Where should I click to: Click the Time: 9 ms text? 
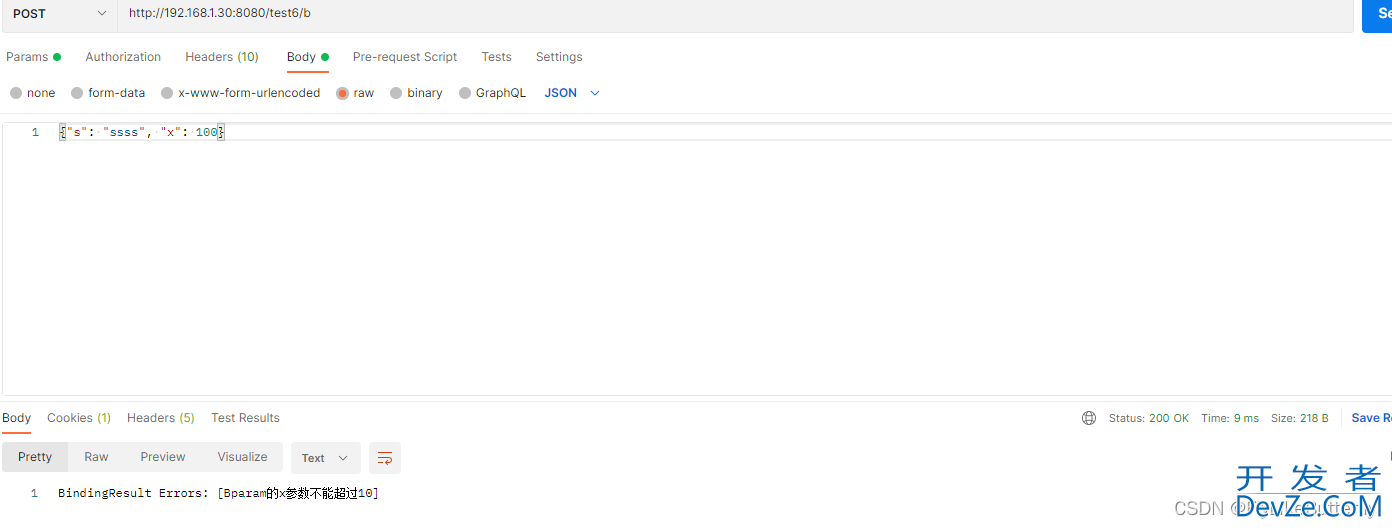pos(1230,418)
